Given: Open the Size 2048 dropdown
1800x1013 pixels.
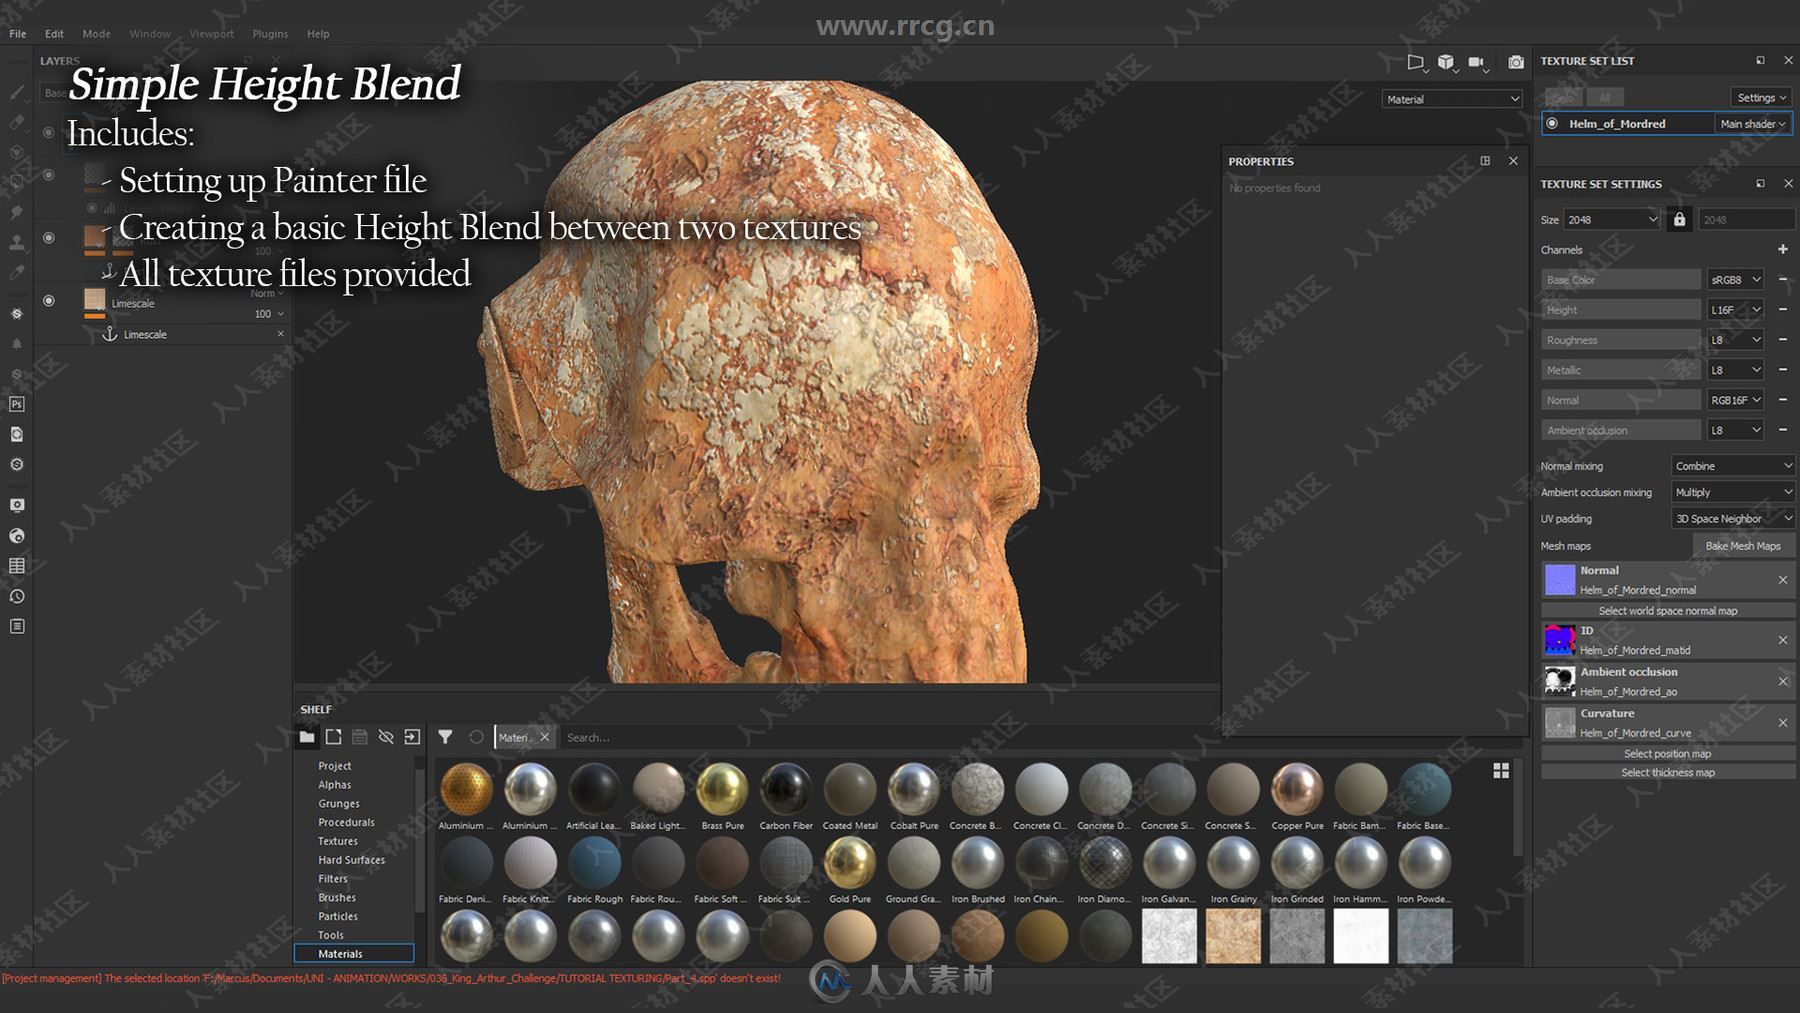Looking at the screenshot, I should point(1611,219).
